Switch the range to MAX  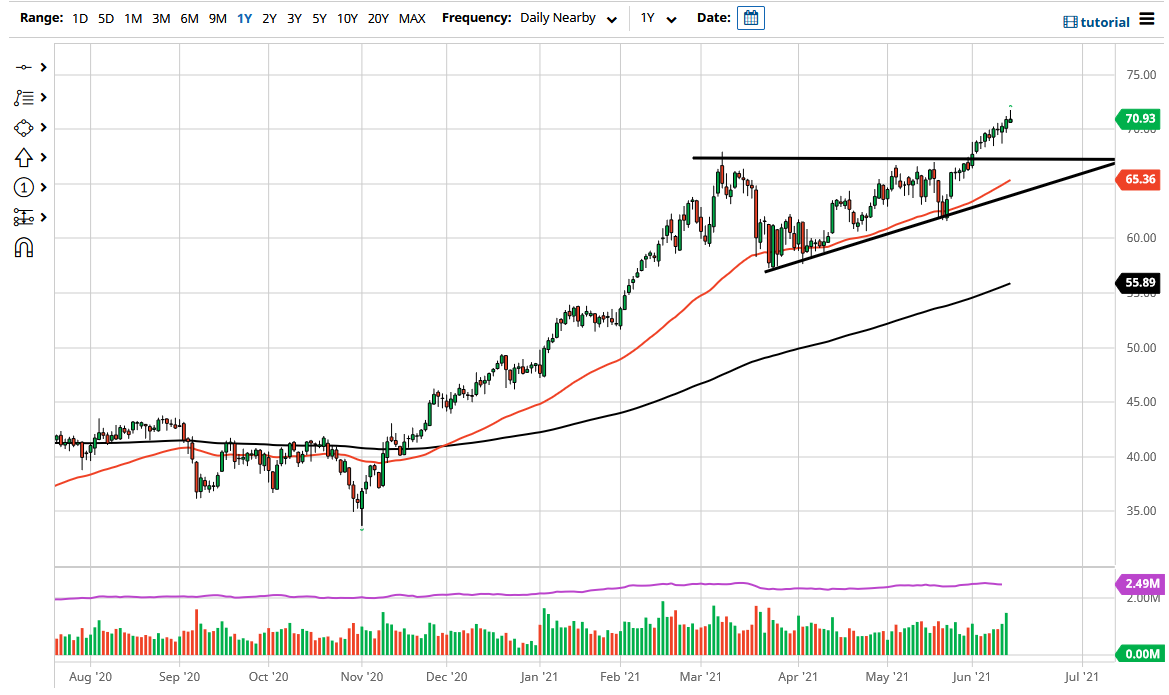[x=411, y=18]
